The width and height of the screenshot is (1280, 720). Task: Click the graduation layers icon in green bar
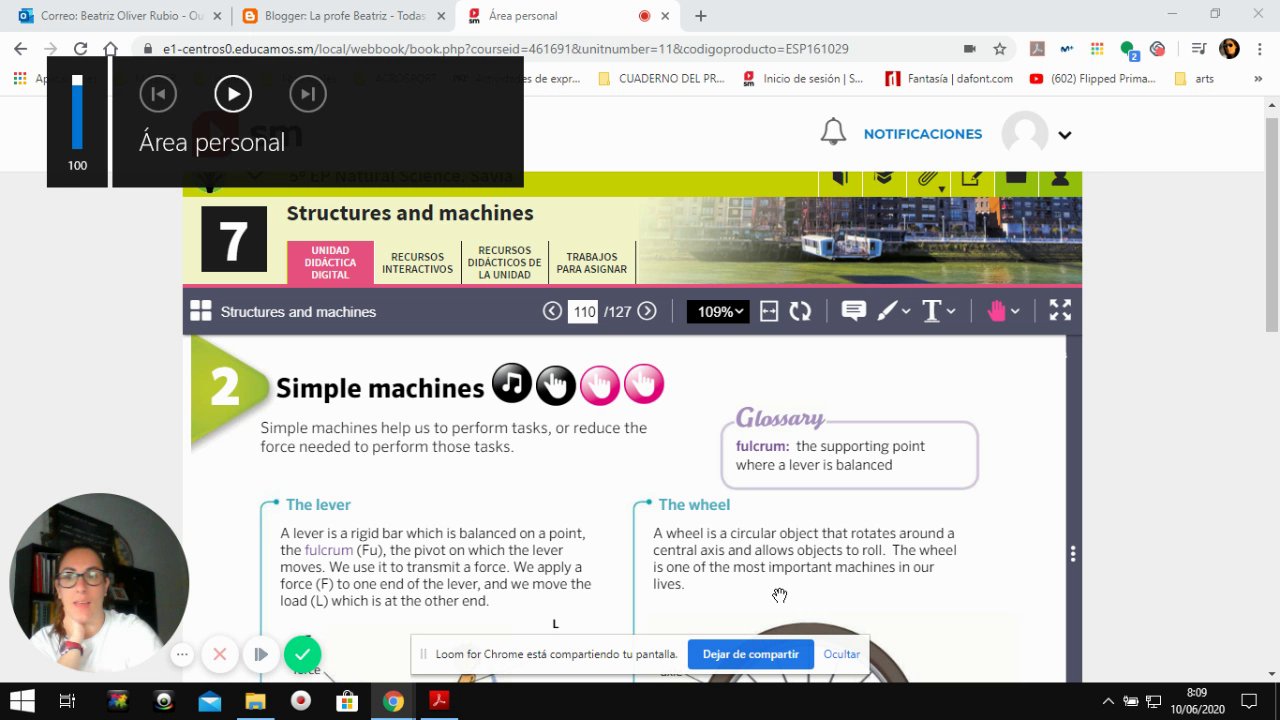(x=883, y=179)
